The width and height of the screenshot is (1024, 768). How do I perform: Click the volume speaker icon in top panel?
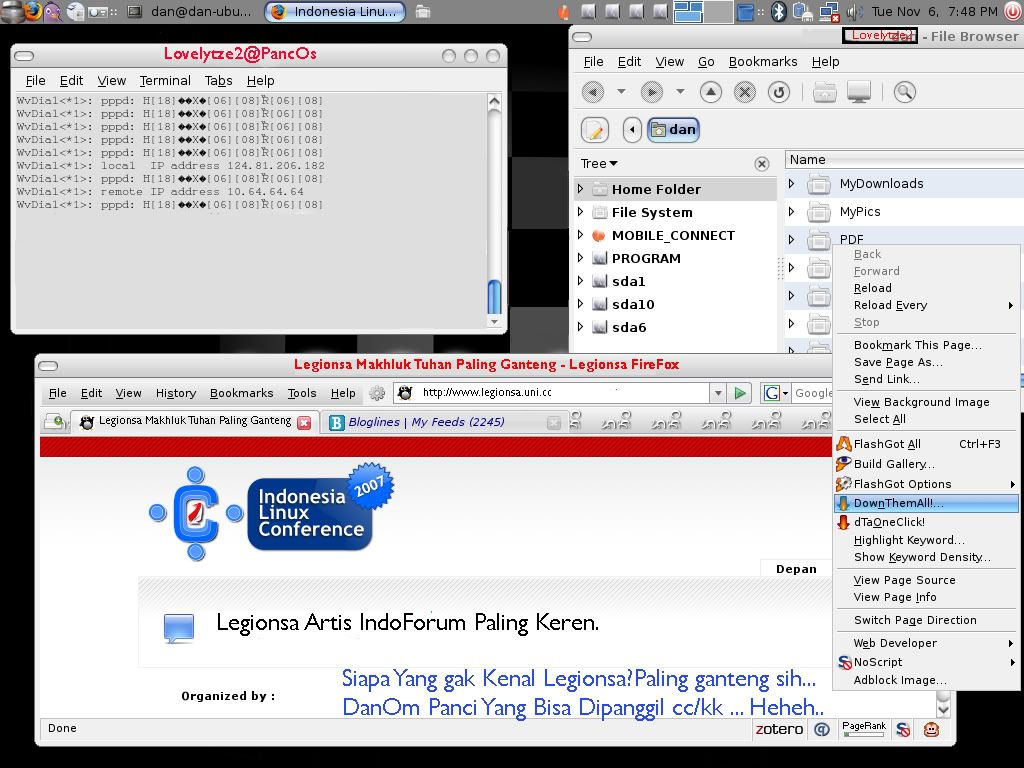click(x=854, y=11)
